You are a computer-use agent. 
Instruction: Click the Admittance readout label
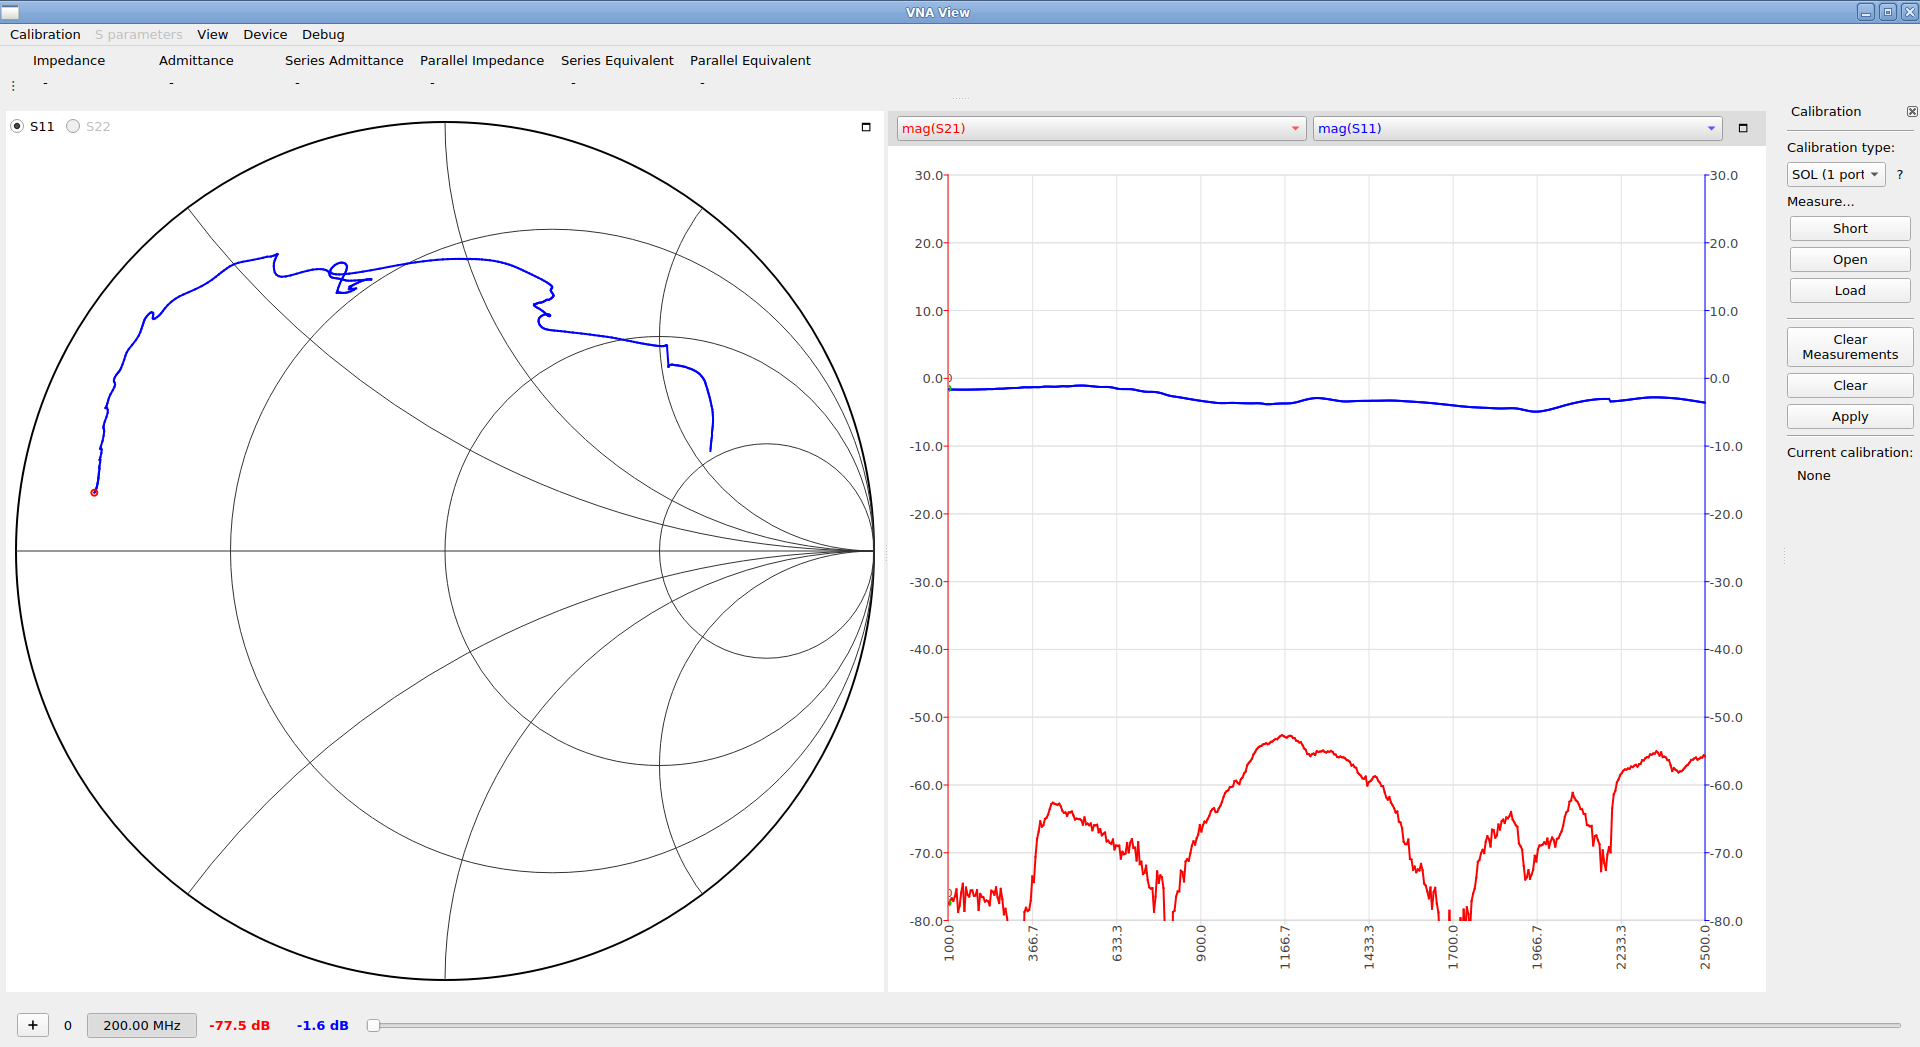coord(196,60)
